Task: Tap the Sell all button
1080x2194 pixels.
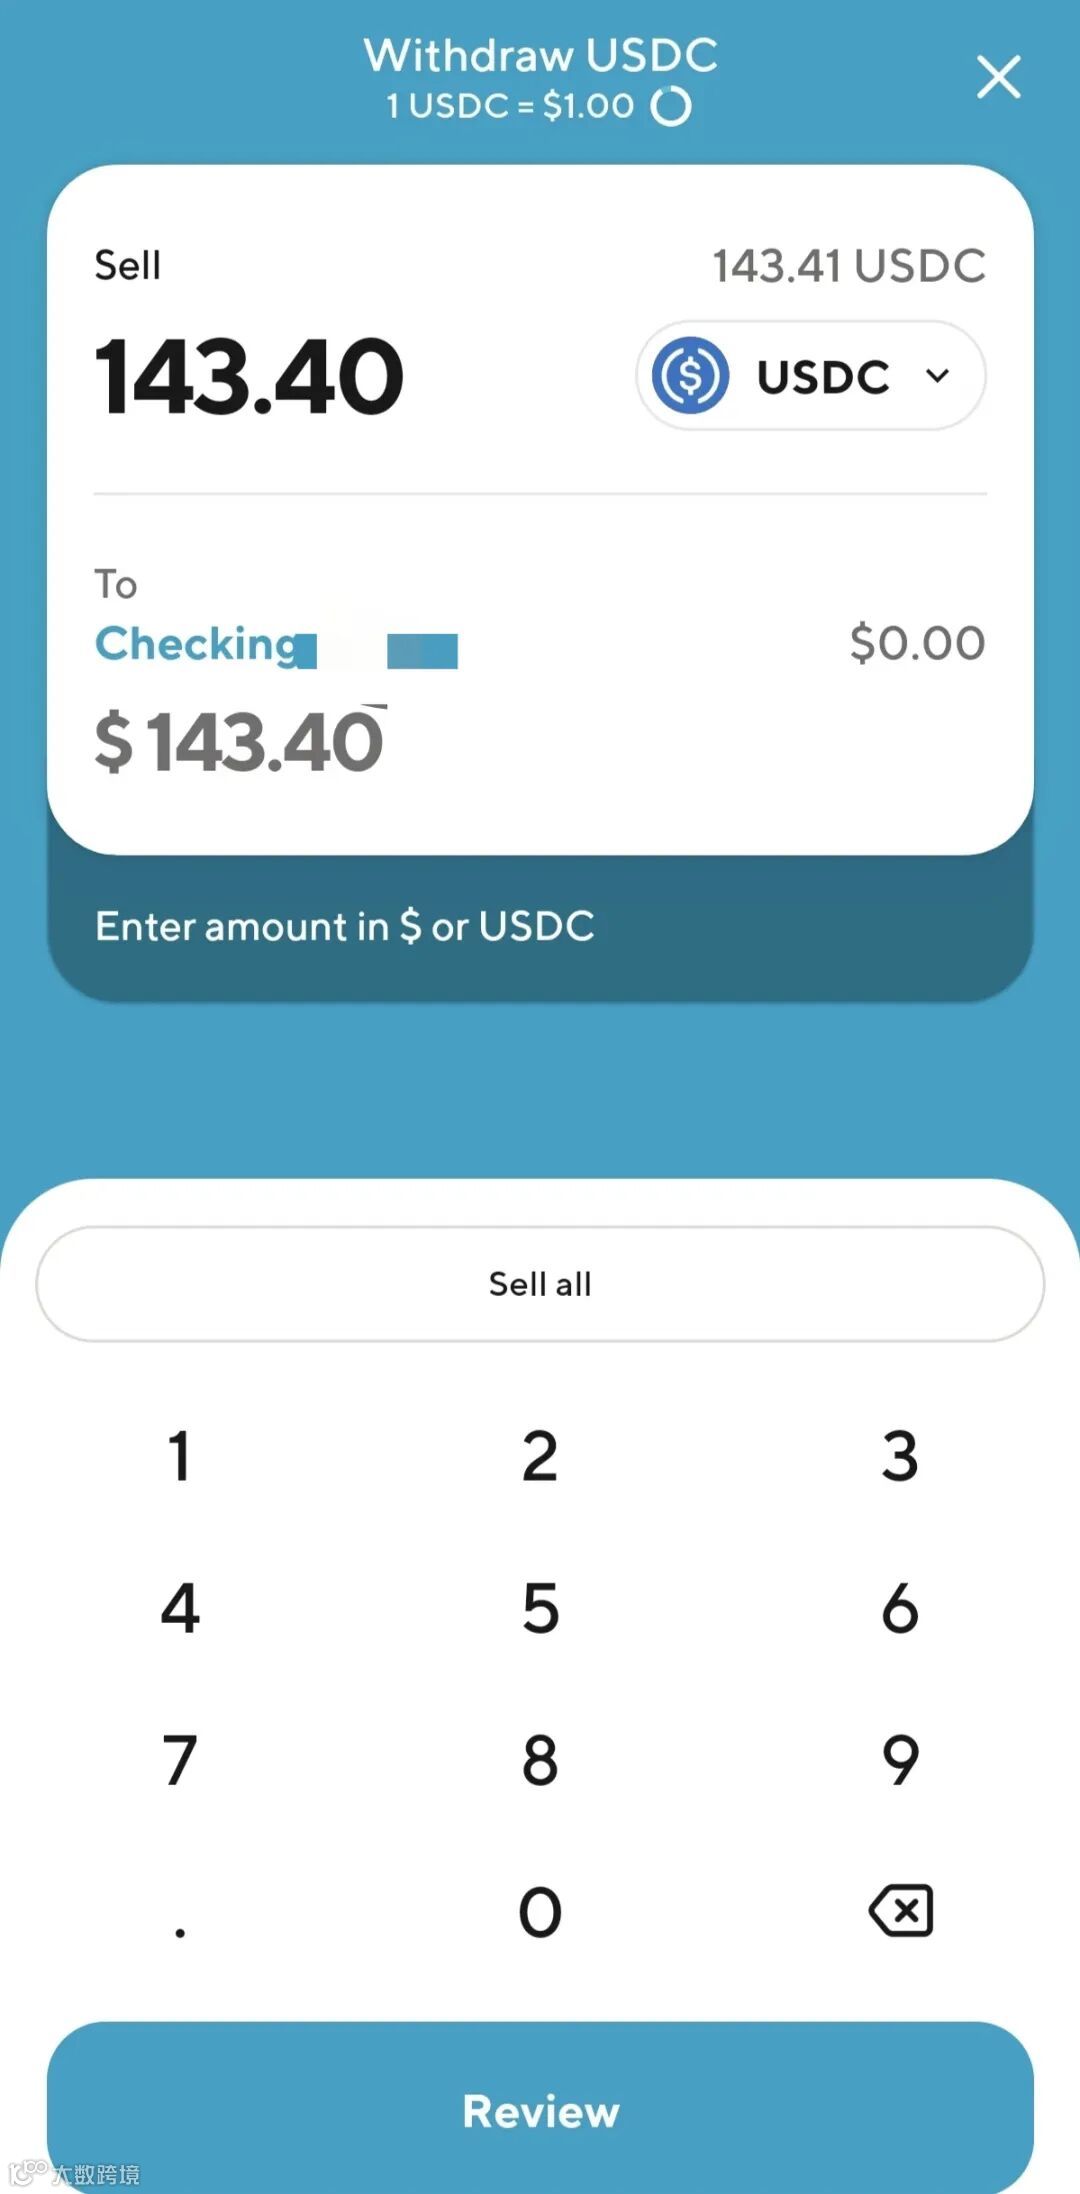Action: click(x=540, y=1284)
